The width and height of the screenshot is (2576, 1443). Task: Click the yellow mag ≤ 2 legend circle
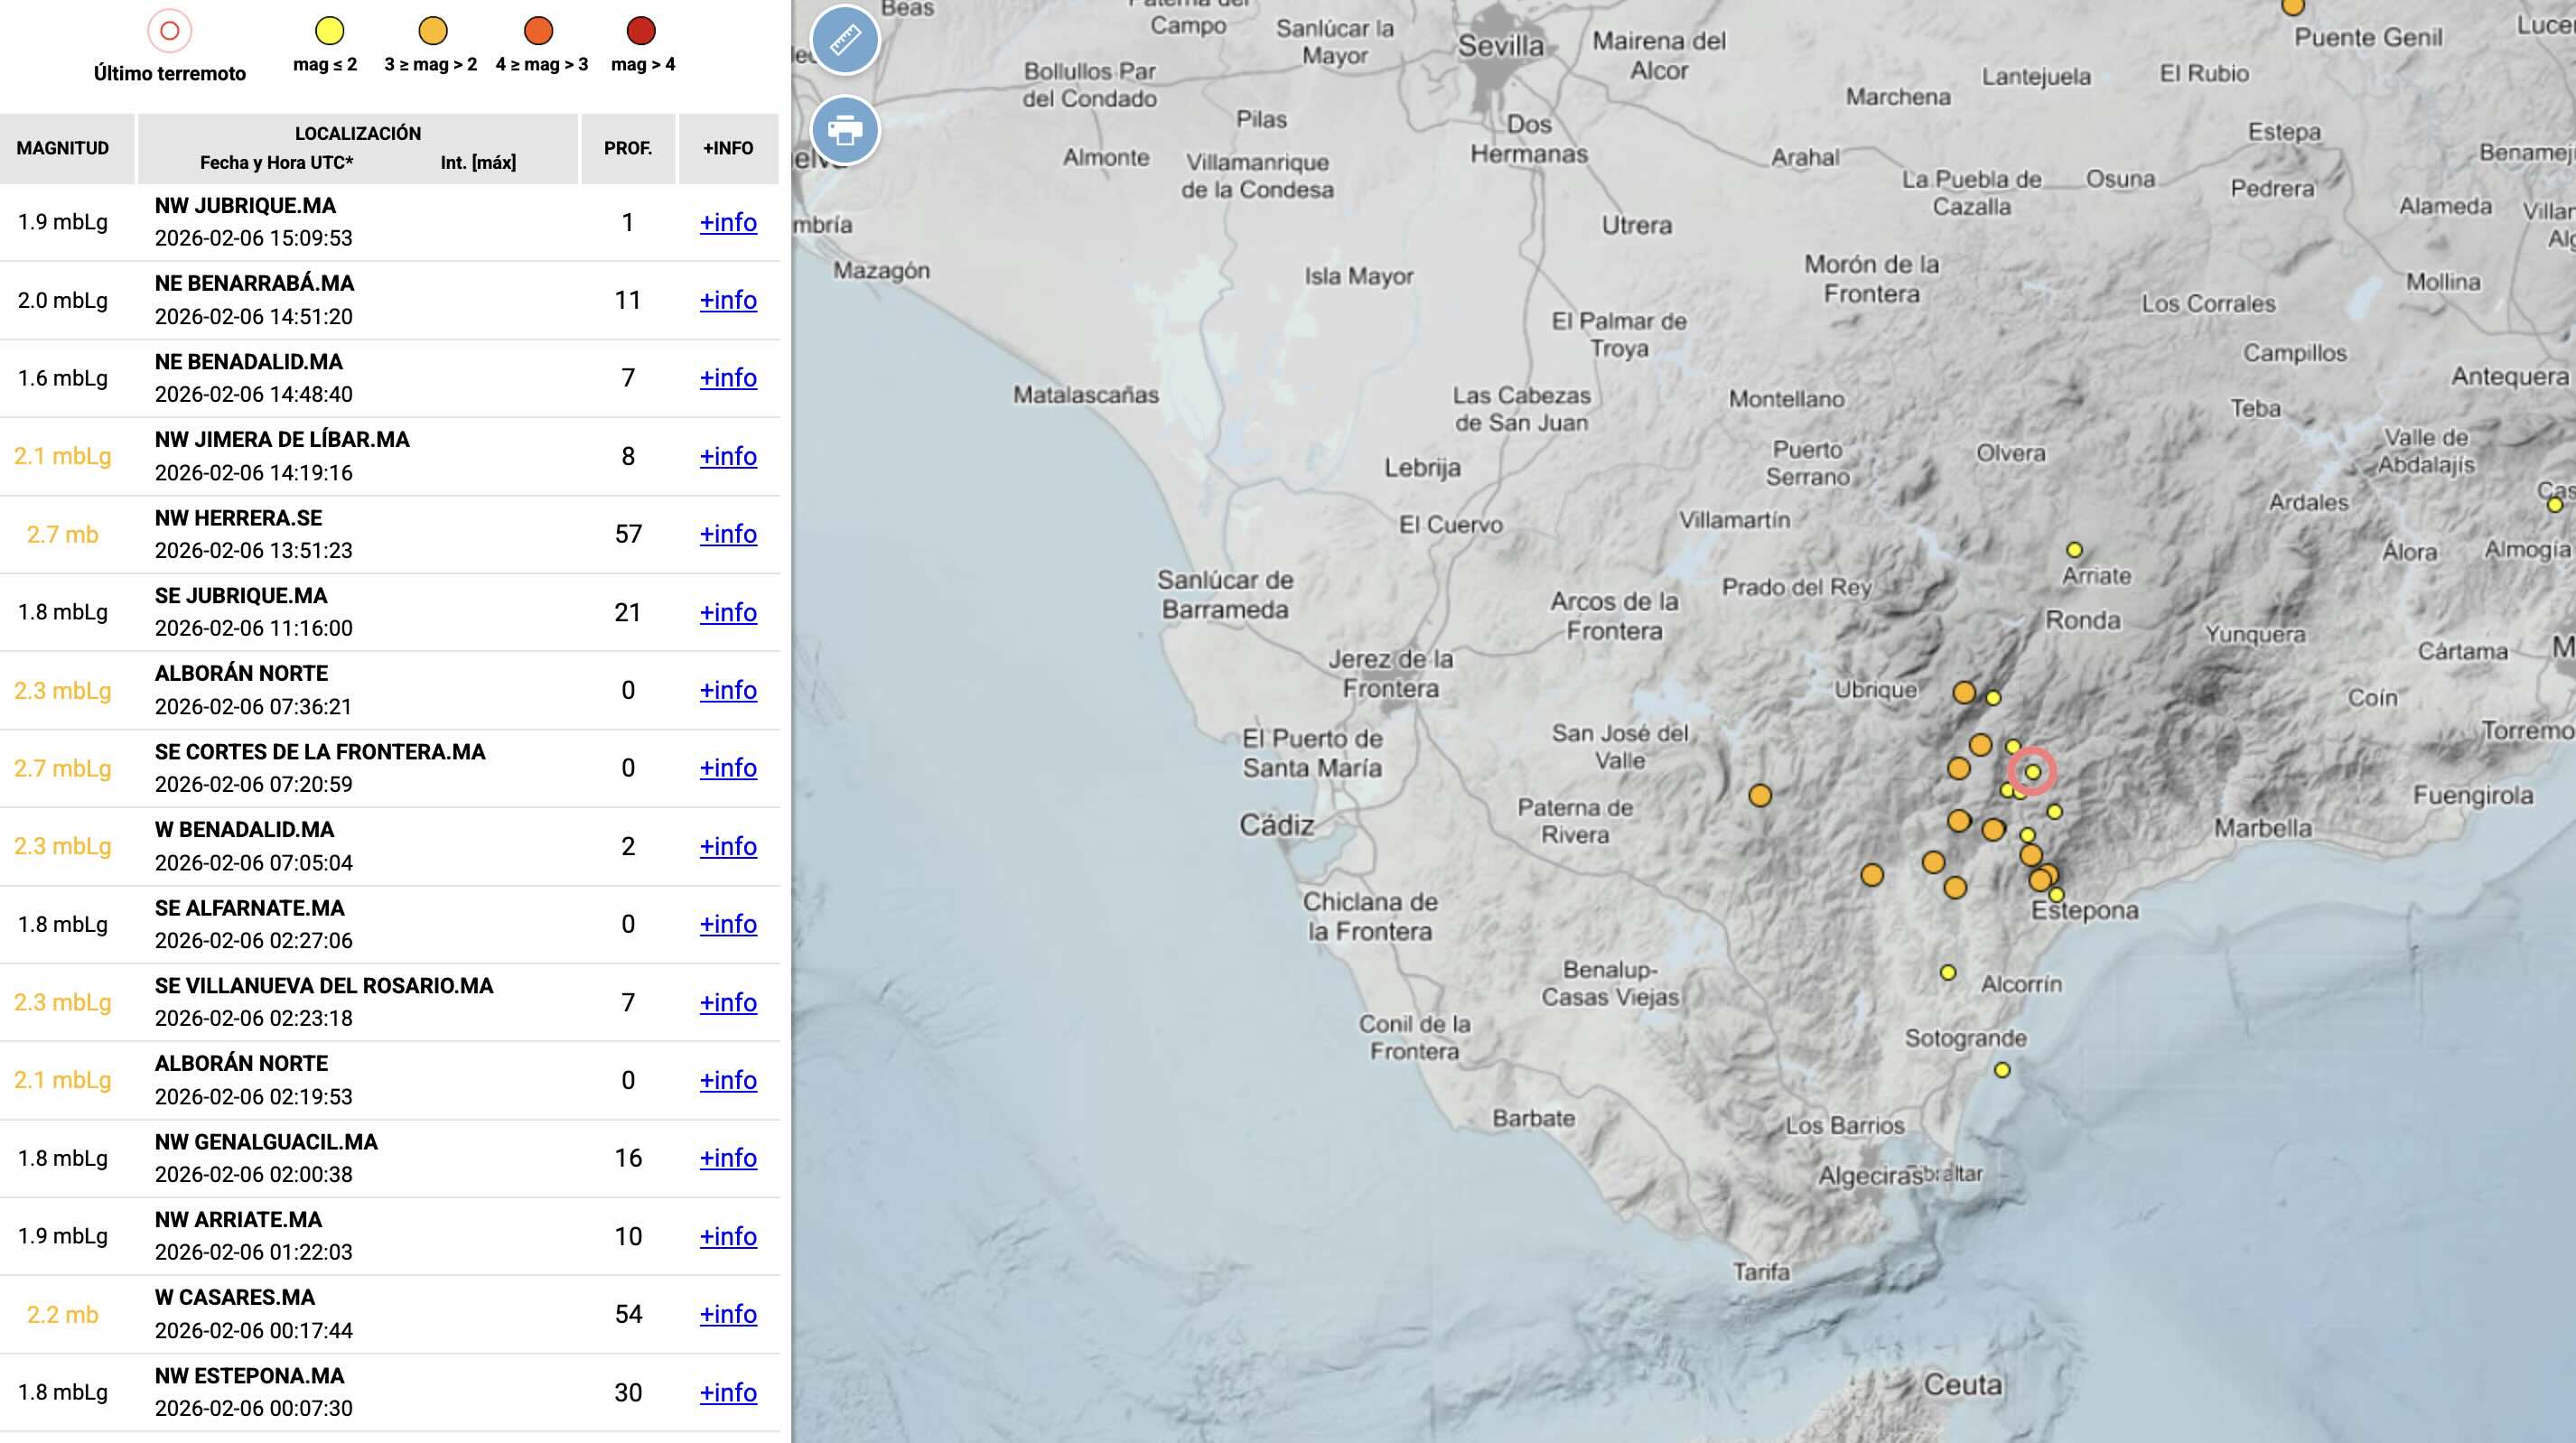[x=329, y=31]
